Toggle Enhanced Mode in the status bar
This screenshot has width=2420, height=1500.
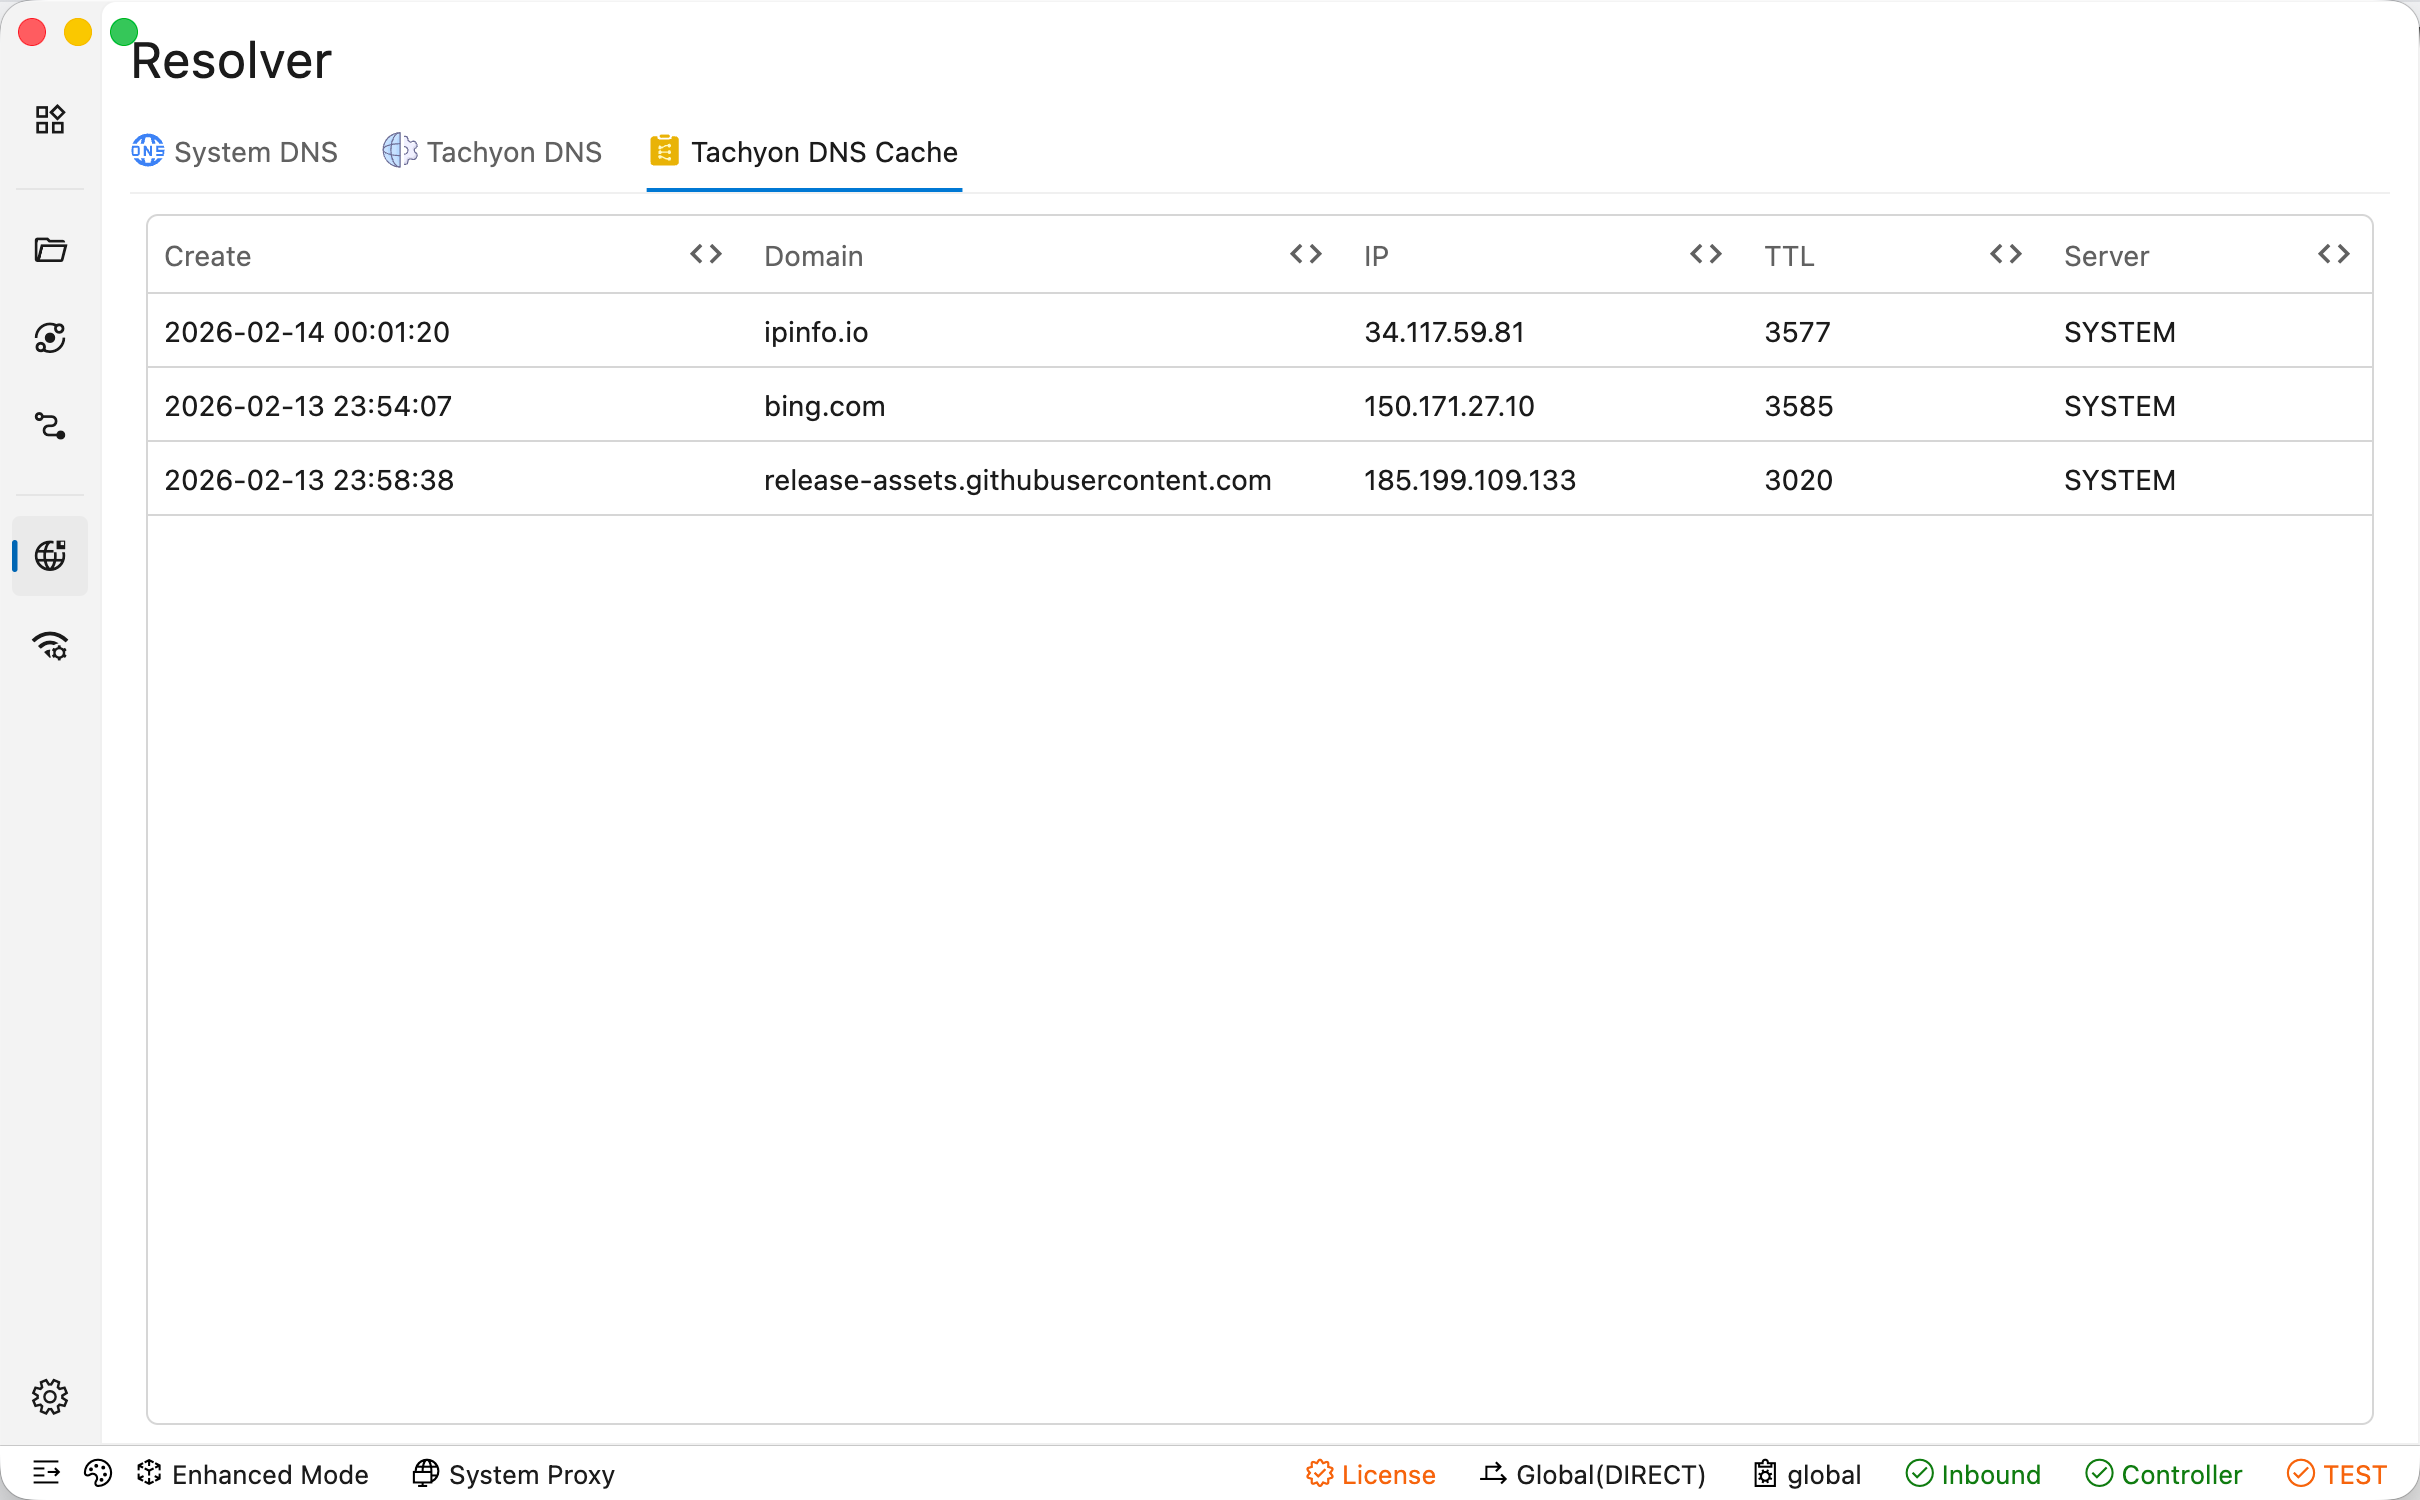[x=253, y=1474]
